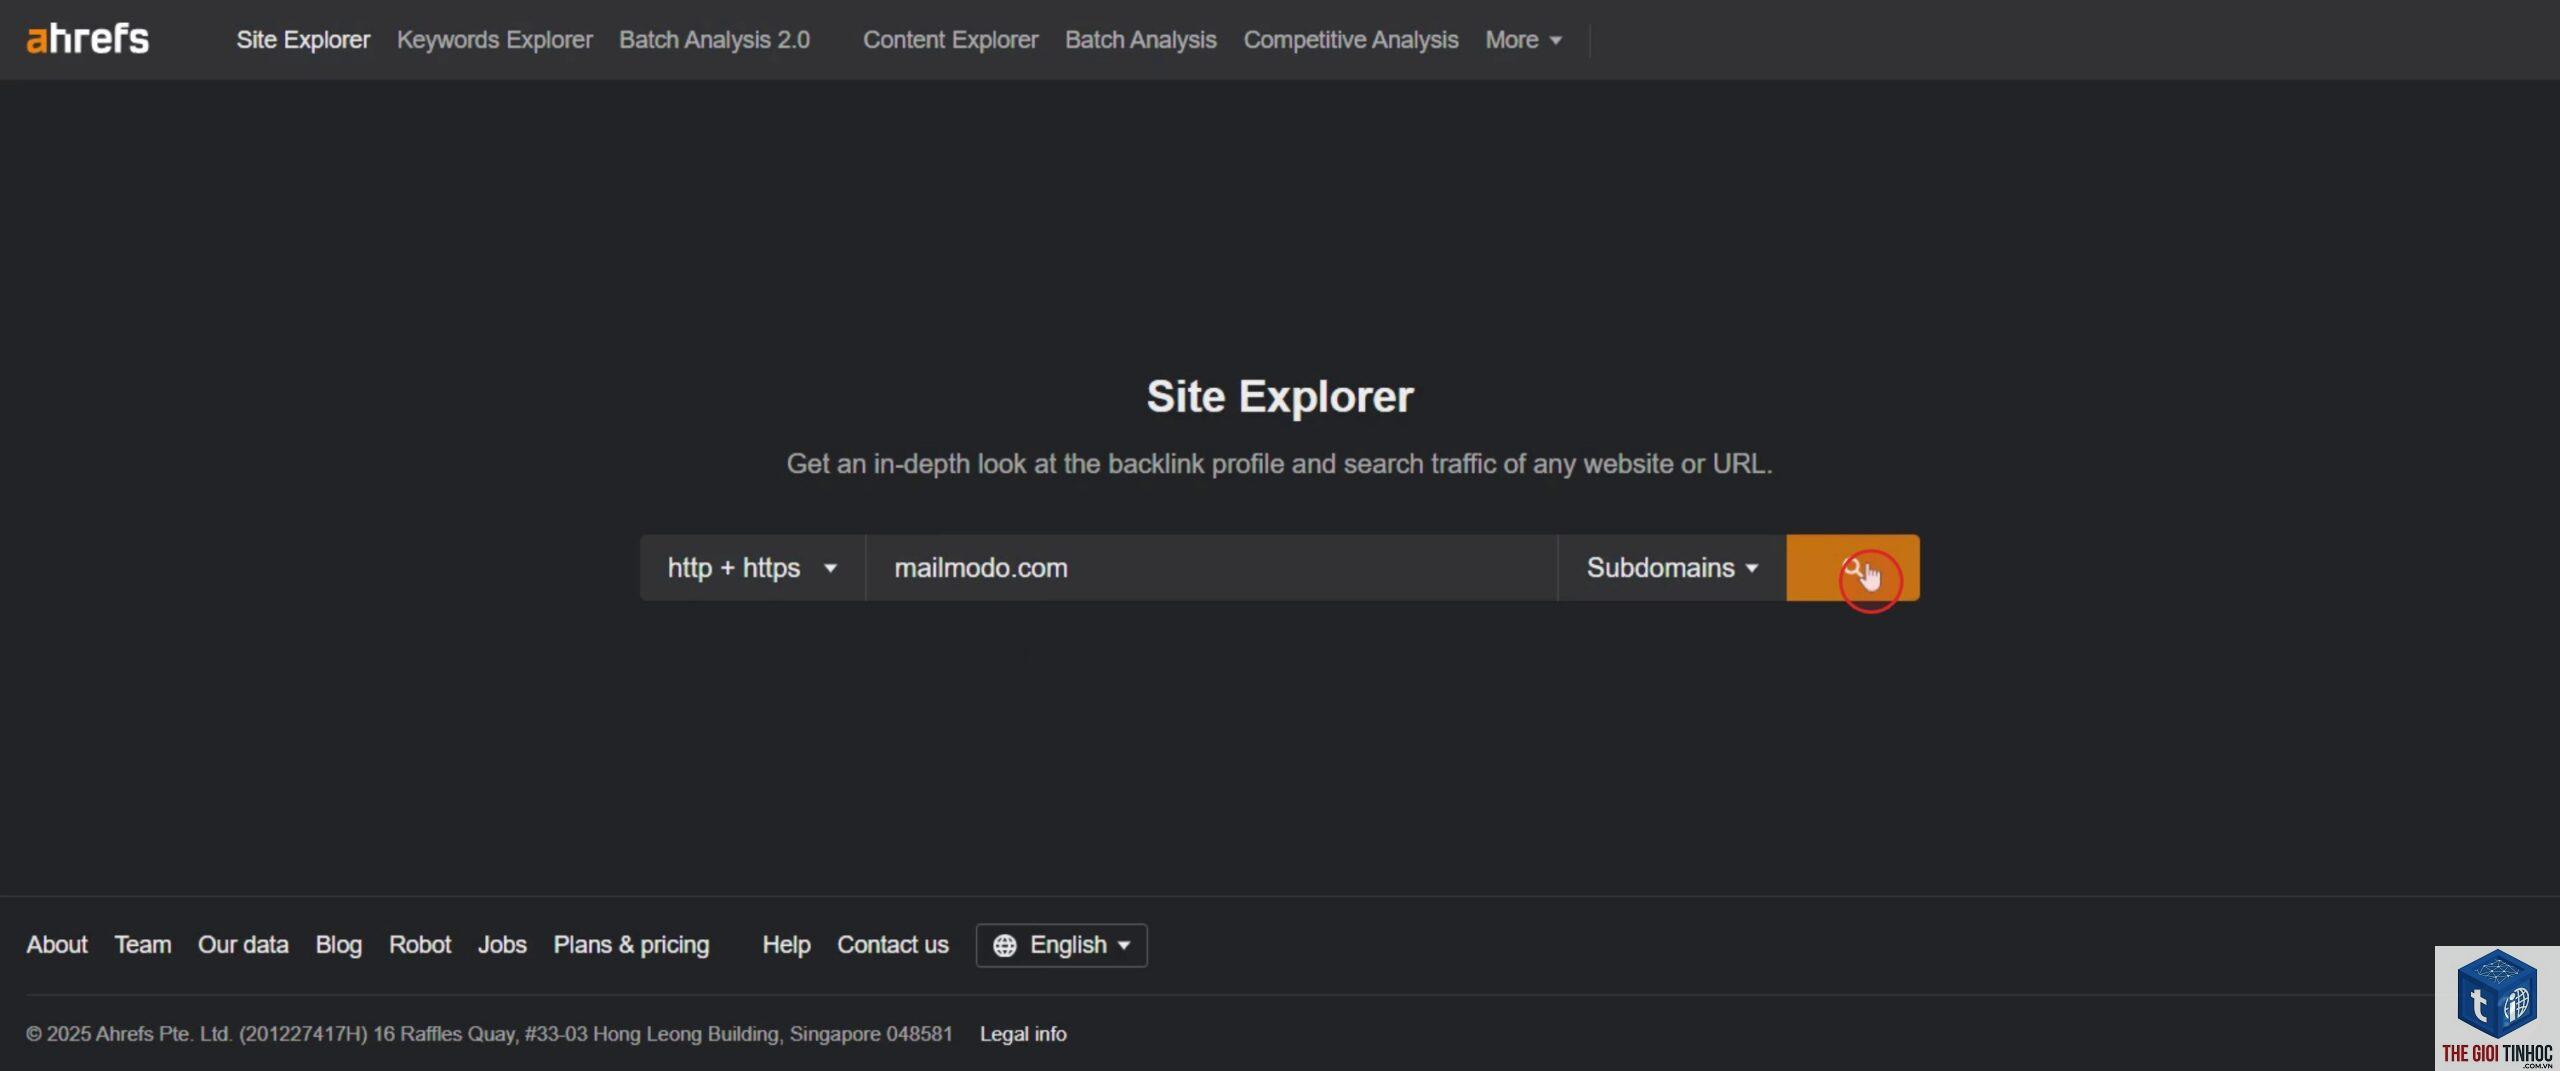View Plans & pricing

631,945
